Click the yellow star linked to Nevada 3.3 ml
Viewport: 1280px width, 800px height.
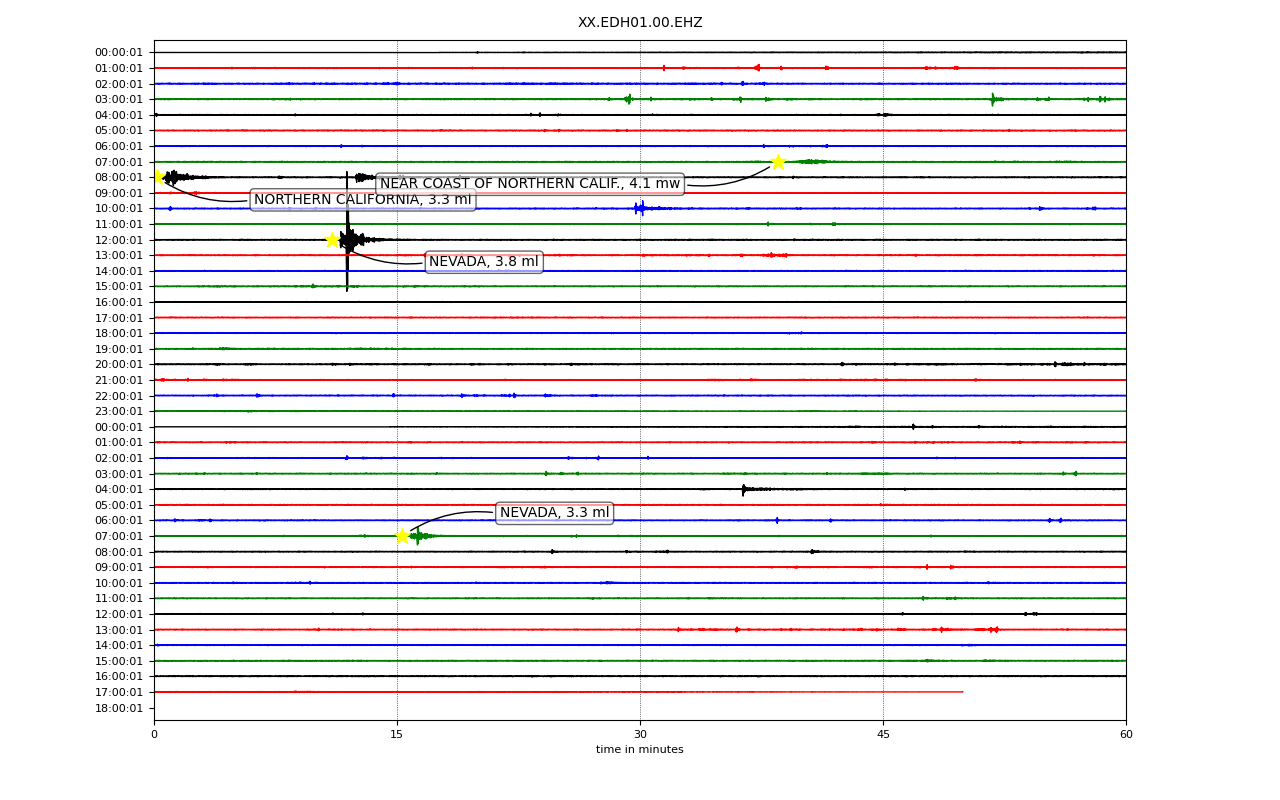coord(402,536)
